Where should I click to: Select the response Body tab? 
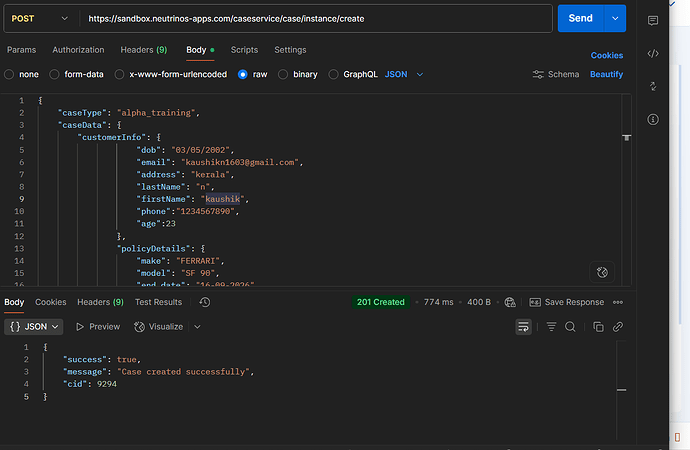[x=14, y=302]
